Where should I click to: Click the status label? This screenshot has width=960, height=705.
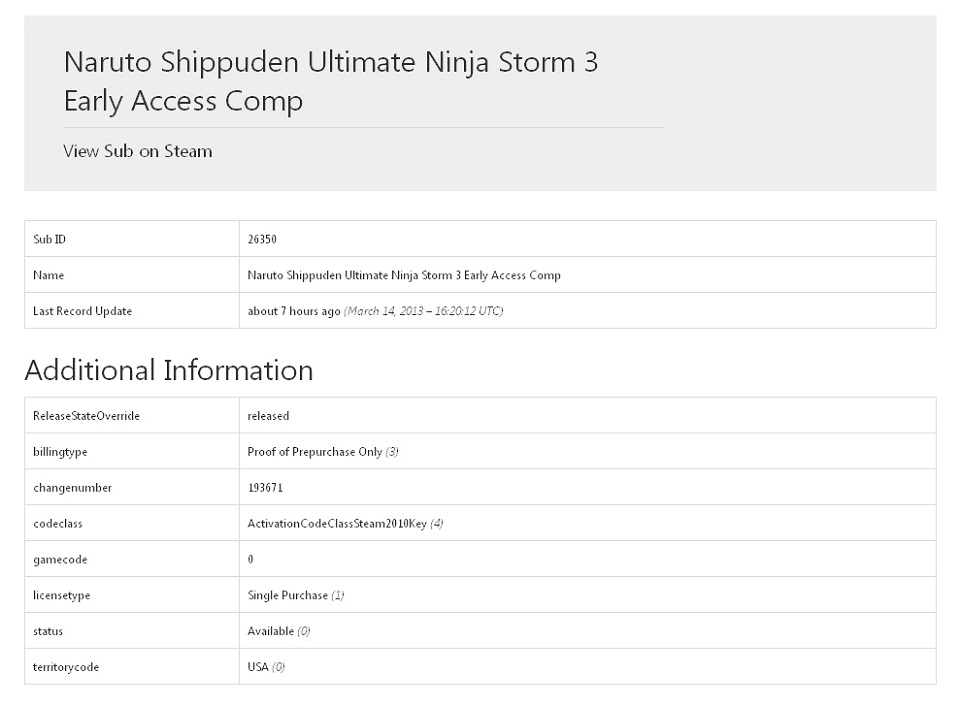(x=48, y=631)
